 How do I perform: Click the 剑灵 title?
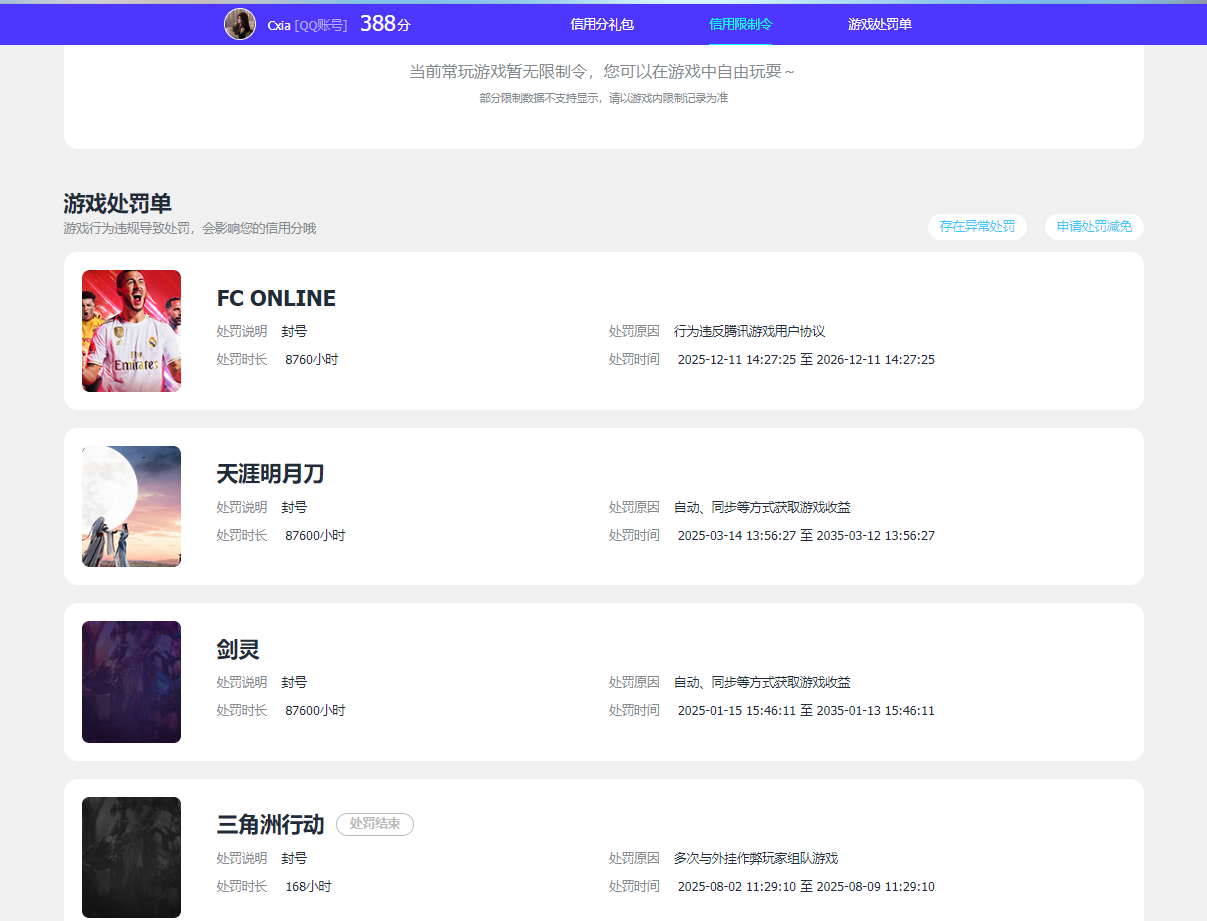238,649
